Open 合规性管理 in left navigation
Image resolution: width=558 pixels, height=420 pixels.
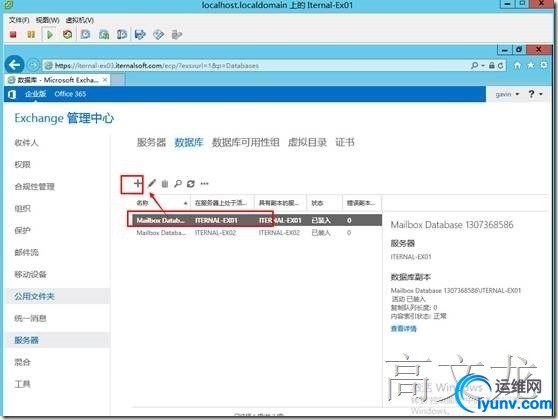pos(34,187)
